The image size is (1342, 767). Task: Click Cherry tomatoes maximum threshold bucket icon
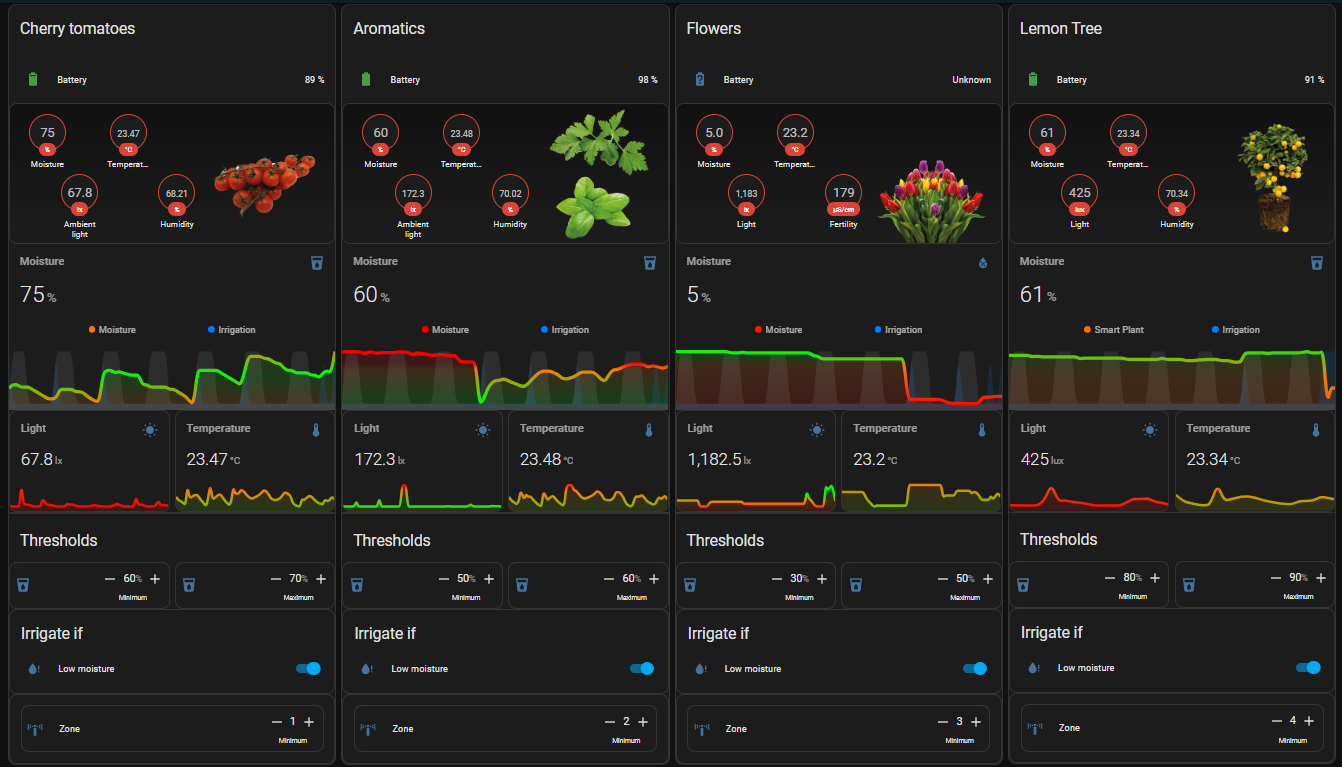coord(188,585)
